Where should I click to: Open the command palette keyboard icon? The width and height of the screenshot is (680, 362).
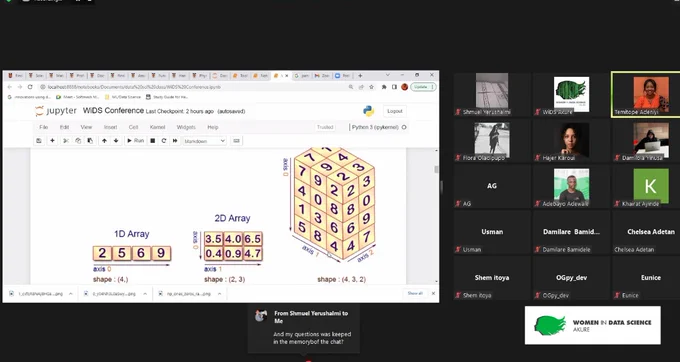click(236, 140)
